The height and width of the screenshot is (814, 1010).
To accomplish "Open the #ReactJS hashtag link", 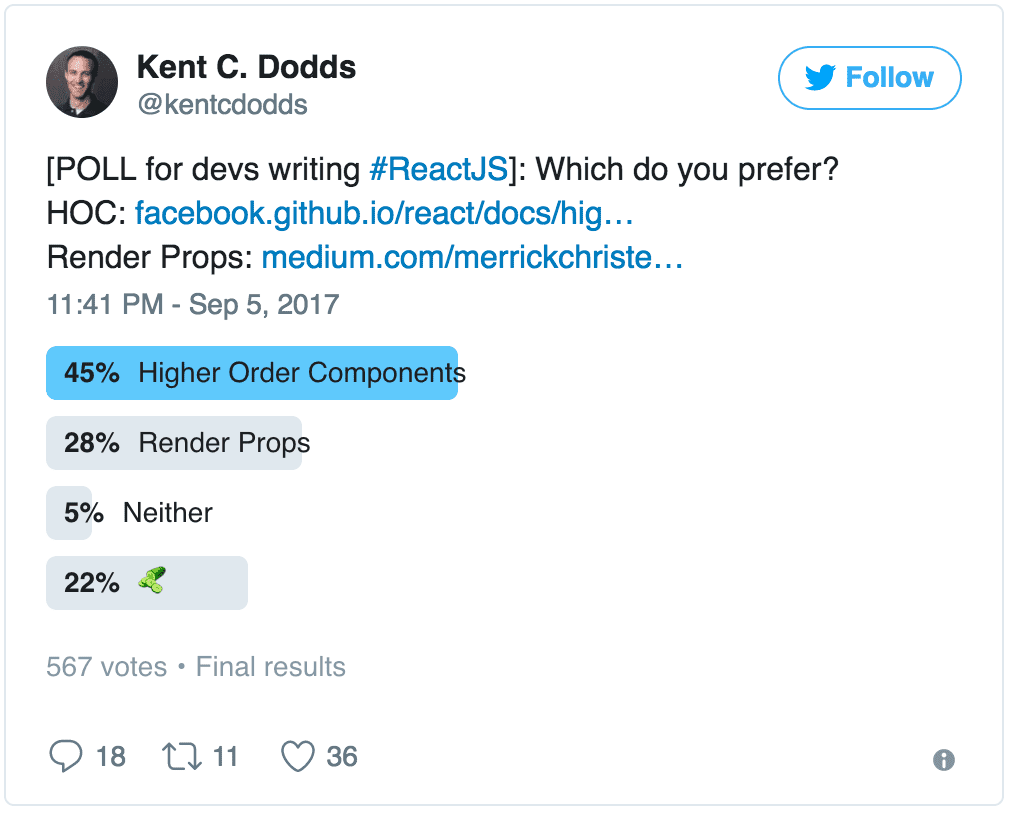I will tap(438, 169).
